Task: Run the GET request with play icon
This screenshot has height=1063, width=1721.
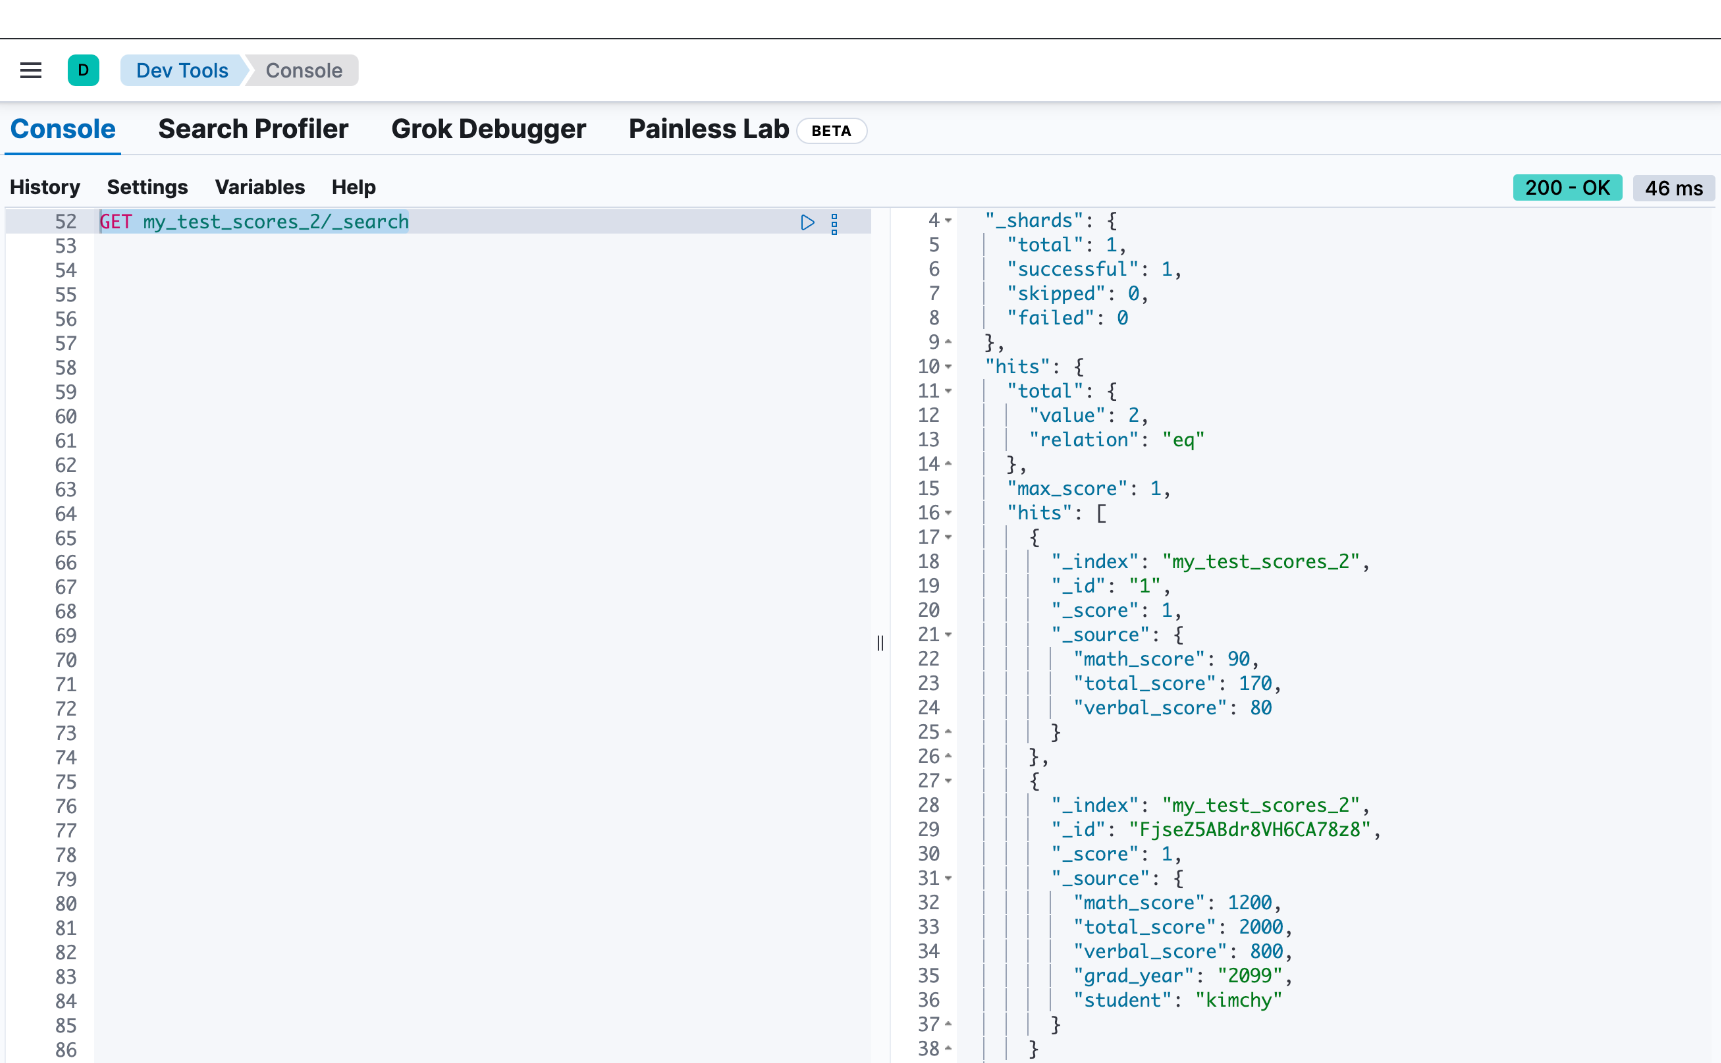Action: [807, 222]
